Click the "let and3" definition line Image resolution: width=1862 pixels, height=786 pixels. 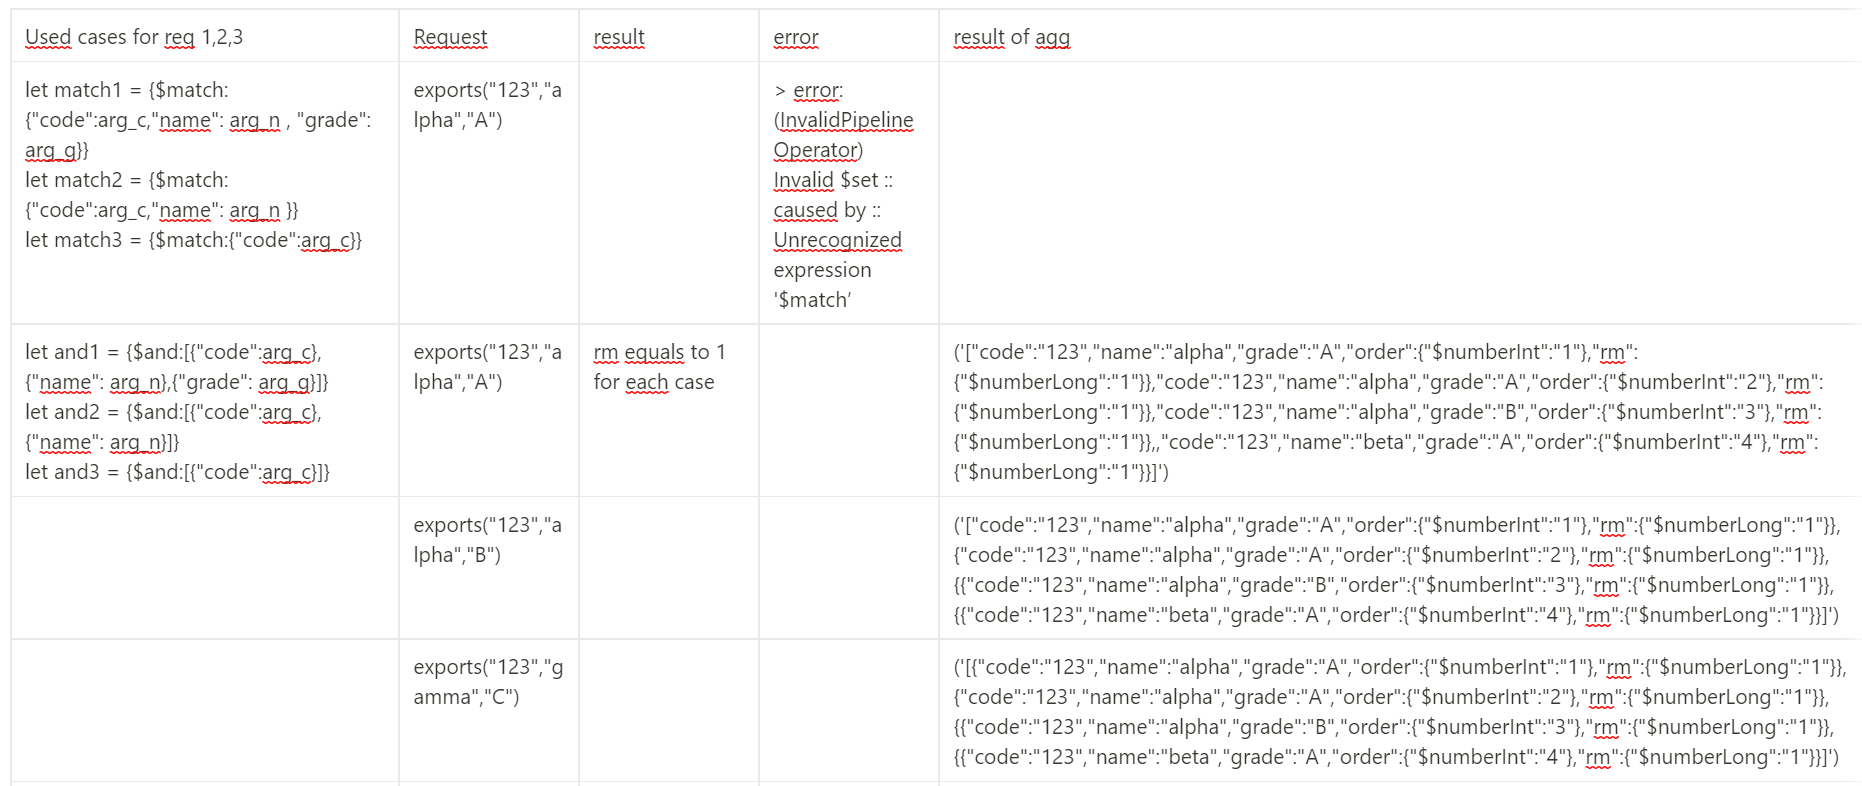coord(177,472)
